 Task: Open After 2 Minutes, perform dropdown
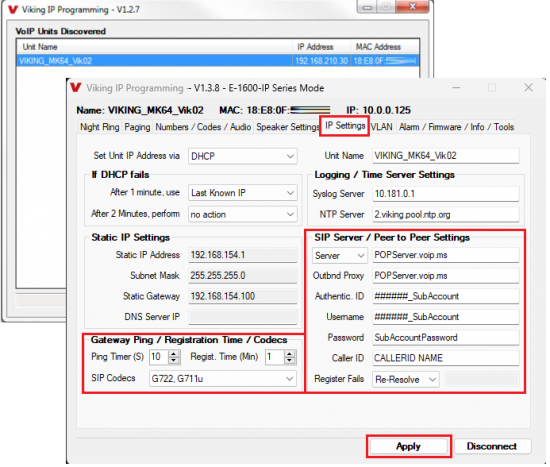click(x=243, y=214)
